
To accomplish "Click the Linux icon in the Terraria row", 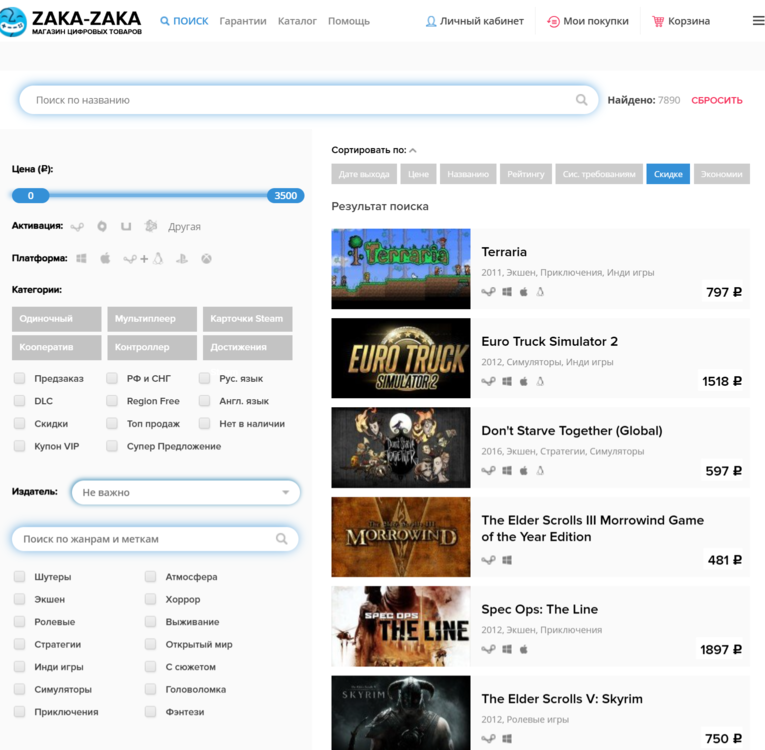I will (540, 292).
